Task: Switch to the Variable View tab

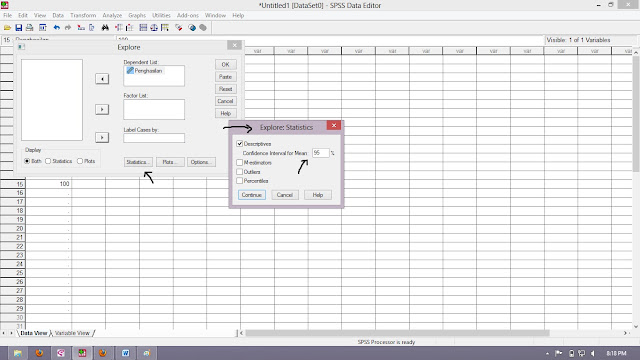Action: (x=72, y=333)
